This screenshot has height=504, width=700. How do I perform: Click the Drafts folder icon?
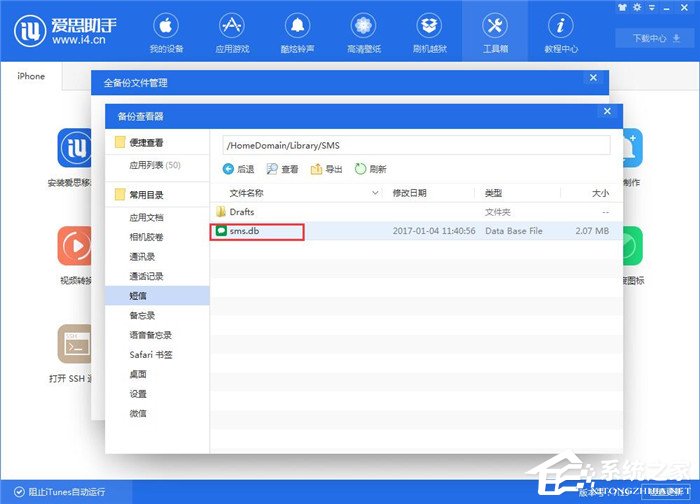(x=221, y=212)
